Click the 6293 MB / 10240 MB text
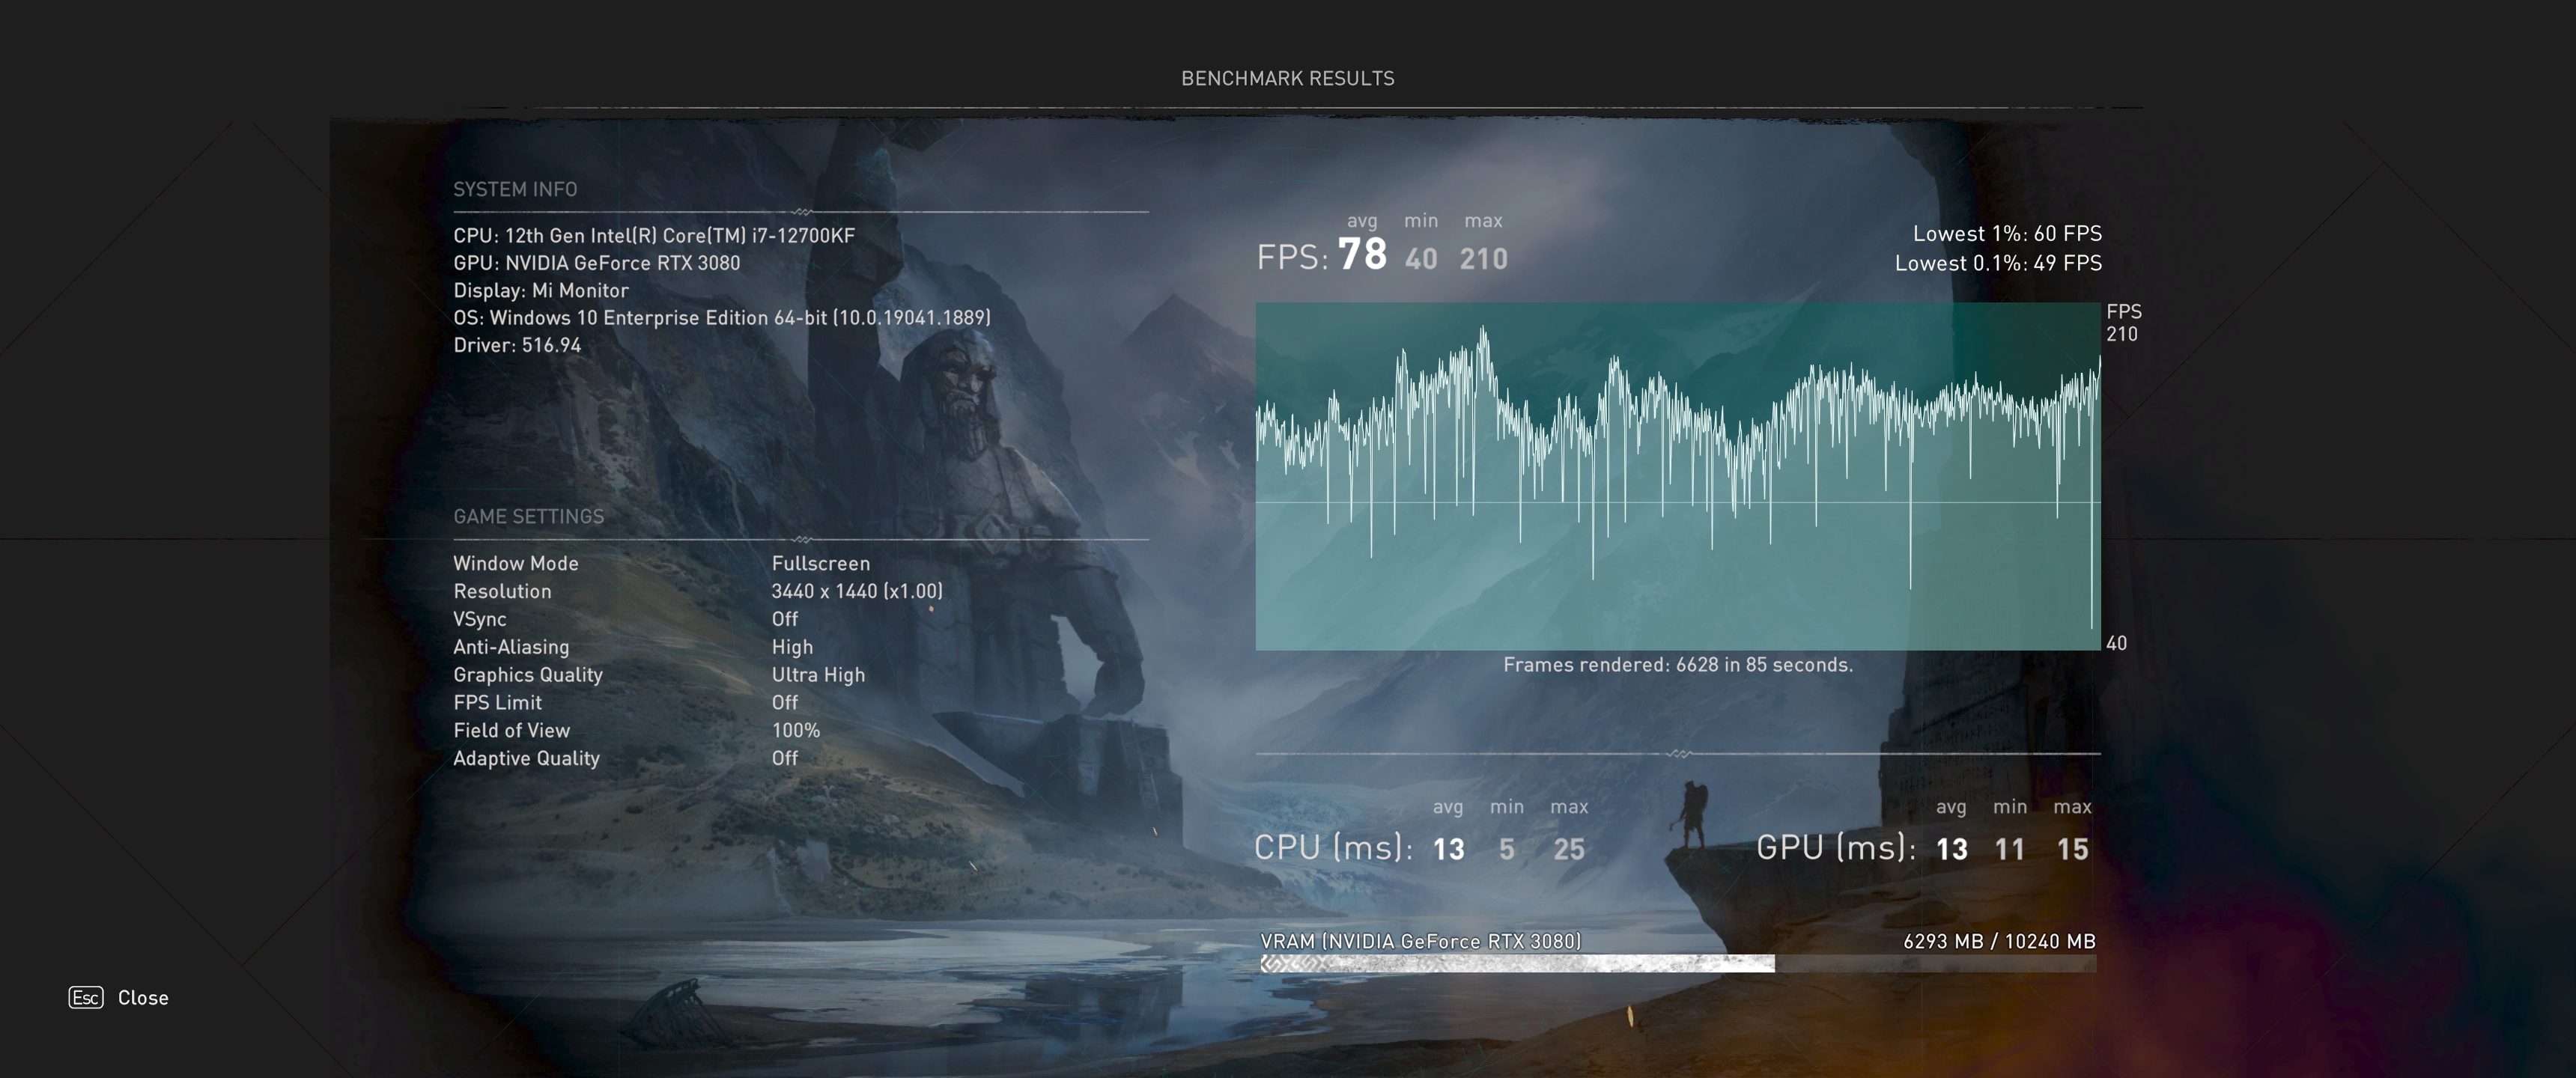Viewport: 2576px width, 1078px height. (1999, 941)
